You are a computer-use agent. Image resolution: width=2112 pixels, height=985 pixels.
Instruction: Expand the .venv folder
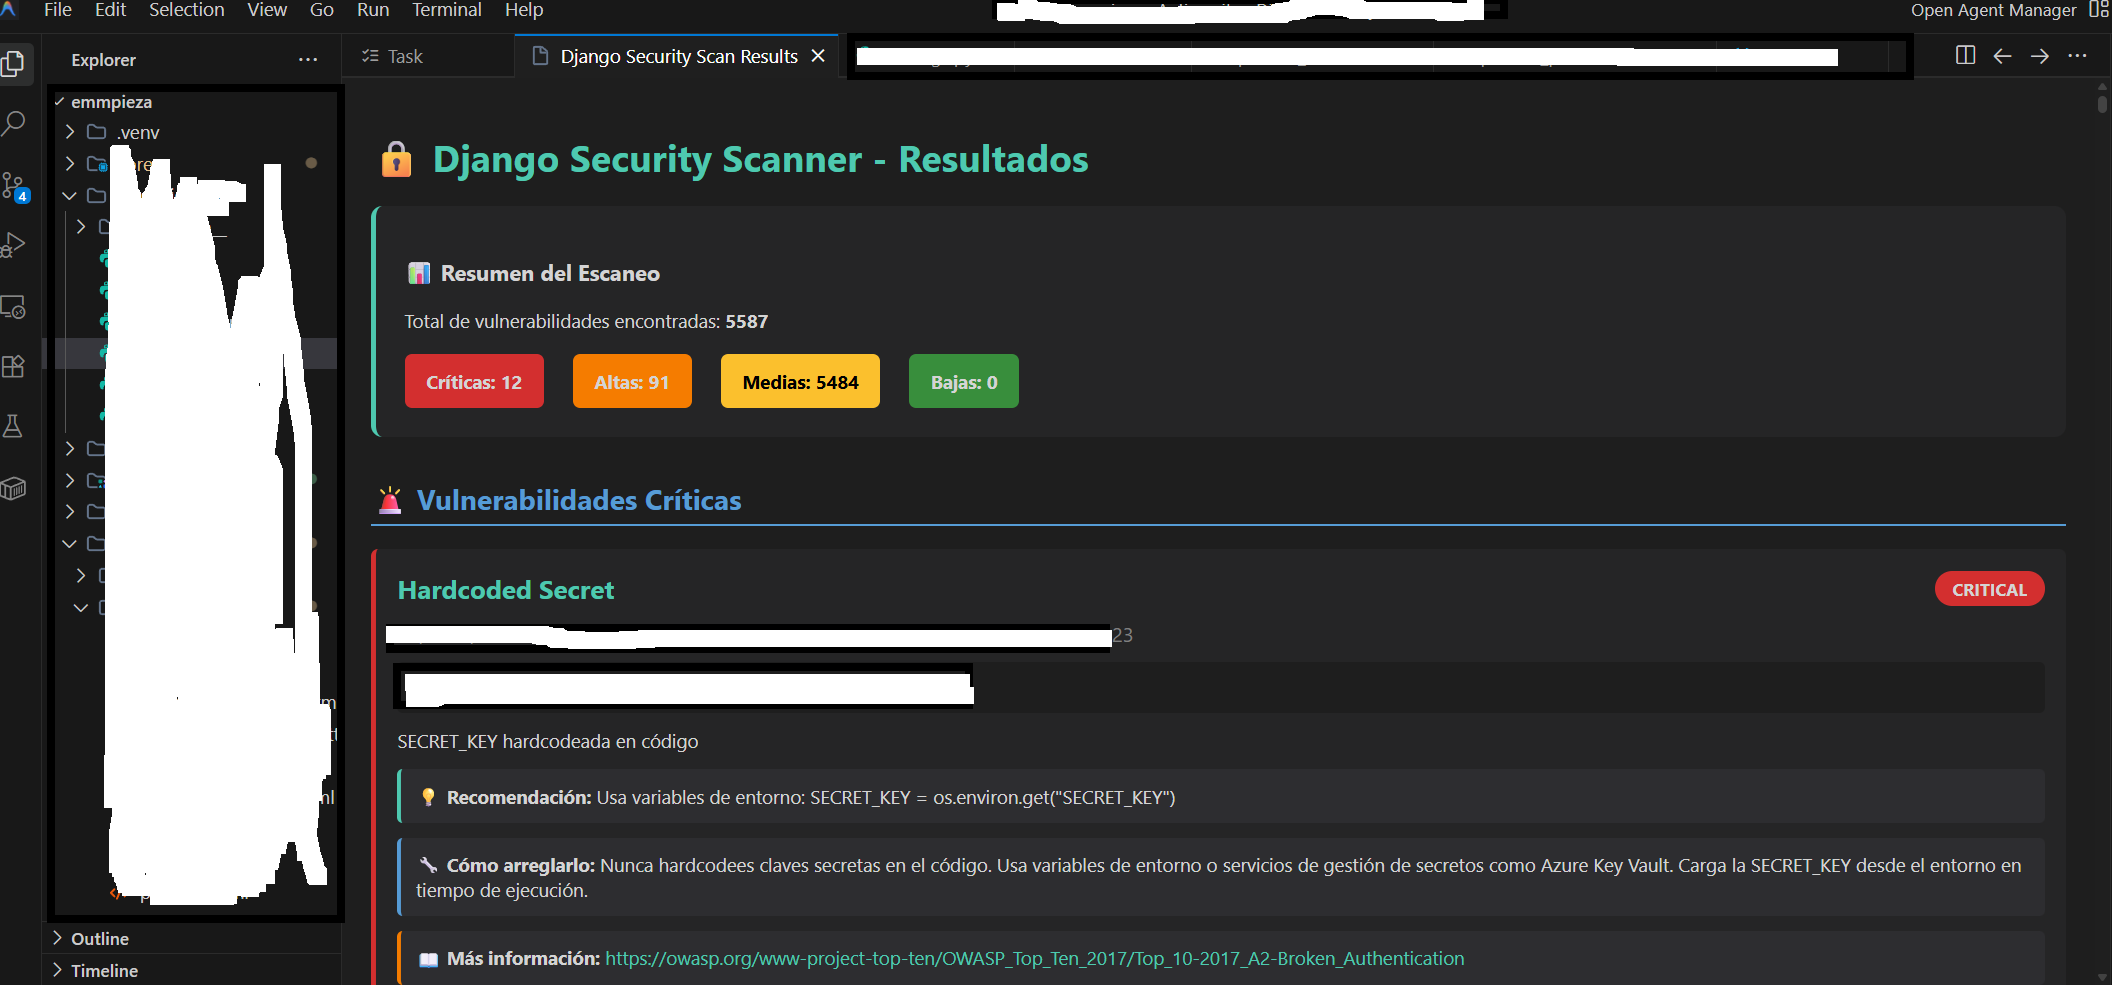tap(69, 131)
